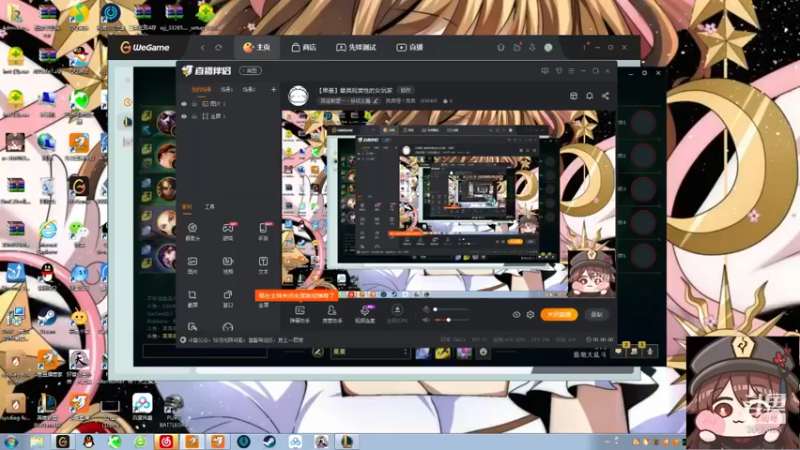Open the layout icon beside the bell
Screen dimensions: 800x450
573,96
